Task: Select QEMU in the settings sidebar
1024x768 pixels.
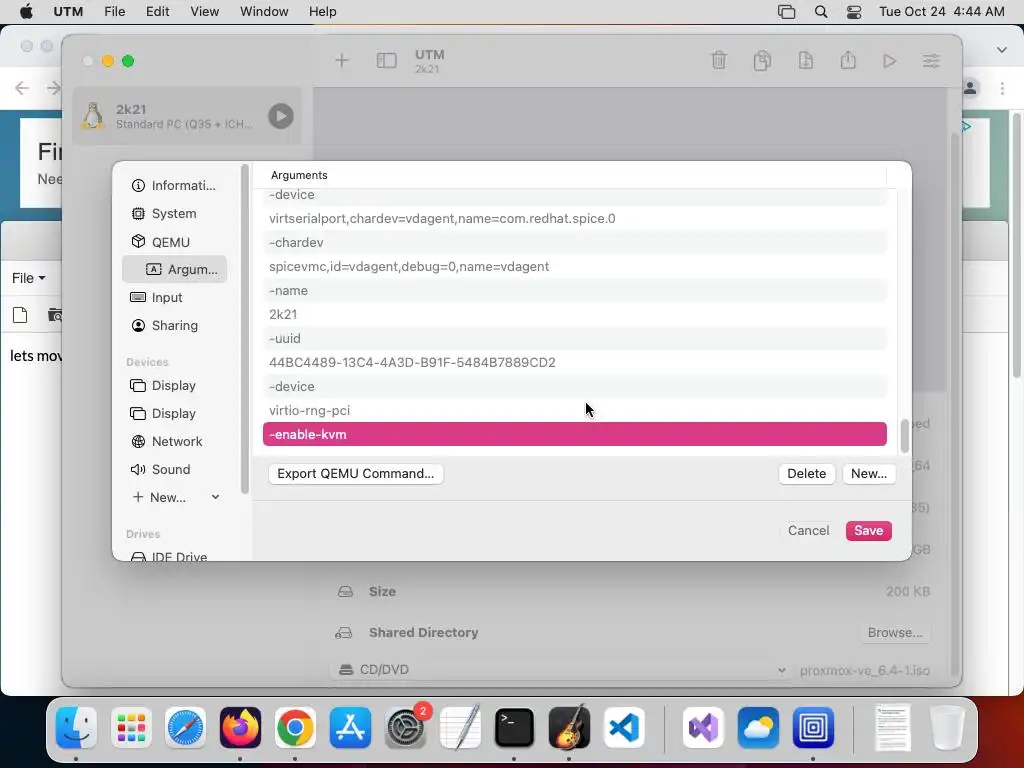Action: pos(174,242)
